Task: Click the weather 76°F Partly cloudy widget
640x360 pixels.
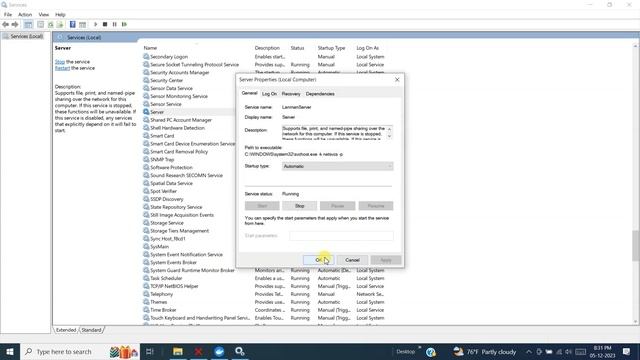Action: [x=484, y=351]
